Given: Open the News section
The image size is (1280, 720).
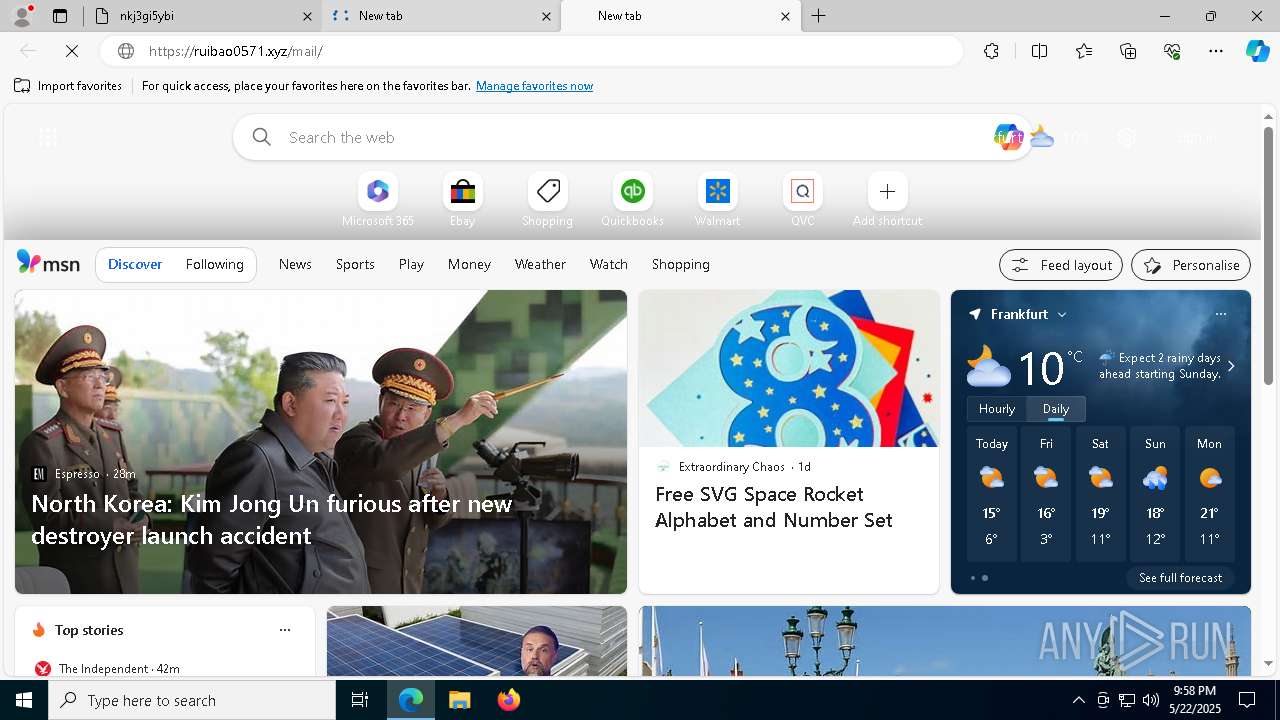Looking at the screenshot, I should coord(295,264).
